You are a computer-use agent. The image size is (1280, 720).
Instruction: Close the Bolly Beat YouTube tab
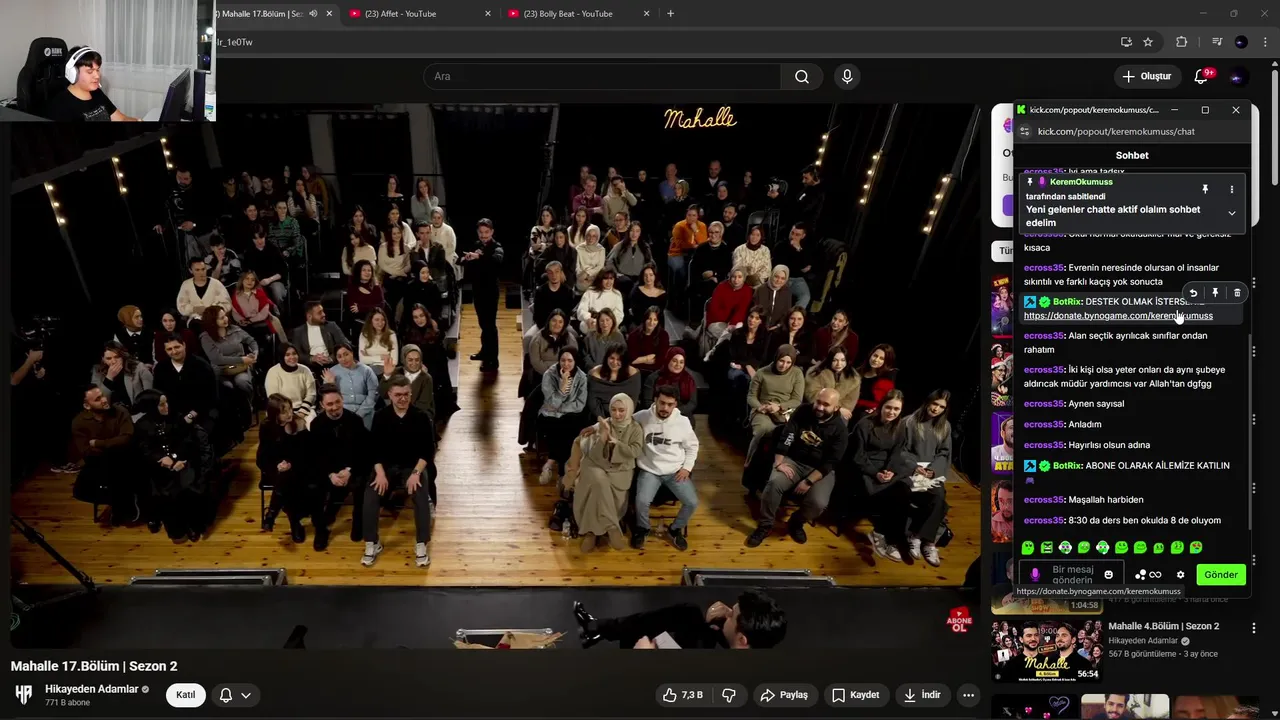646,14
